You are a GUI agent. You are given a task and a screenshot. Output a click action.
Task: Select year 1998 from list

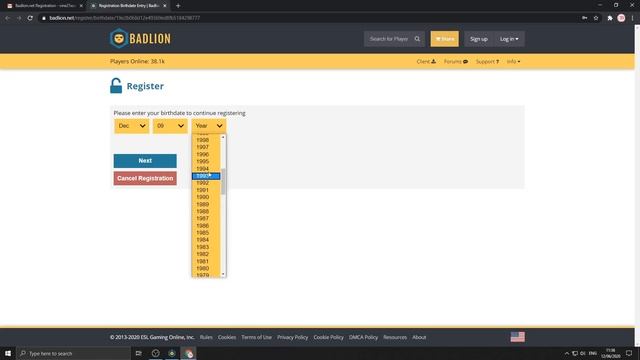206,140
